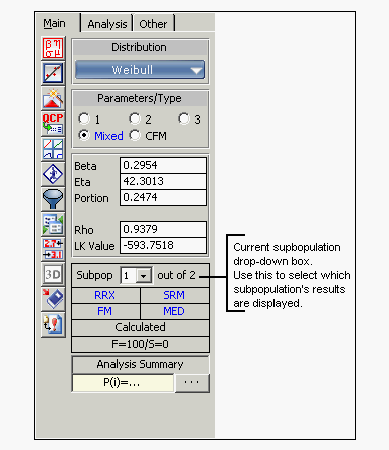Click the 2.7 to 3.1 conversion icon
The width and height of the screenshot is (389, 450).
(x=53, y=249)
